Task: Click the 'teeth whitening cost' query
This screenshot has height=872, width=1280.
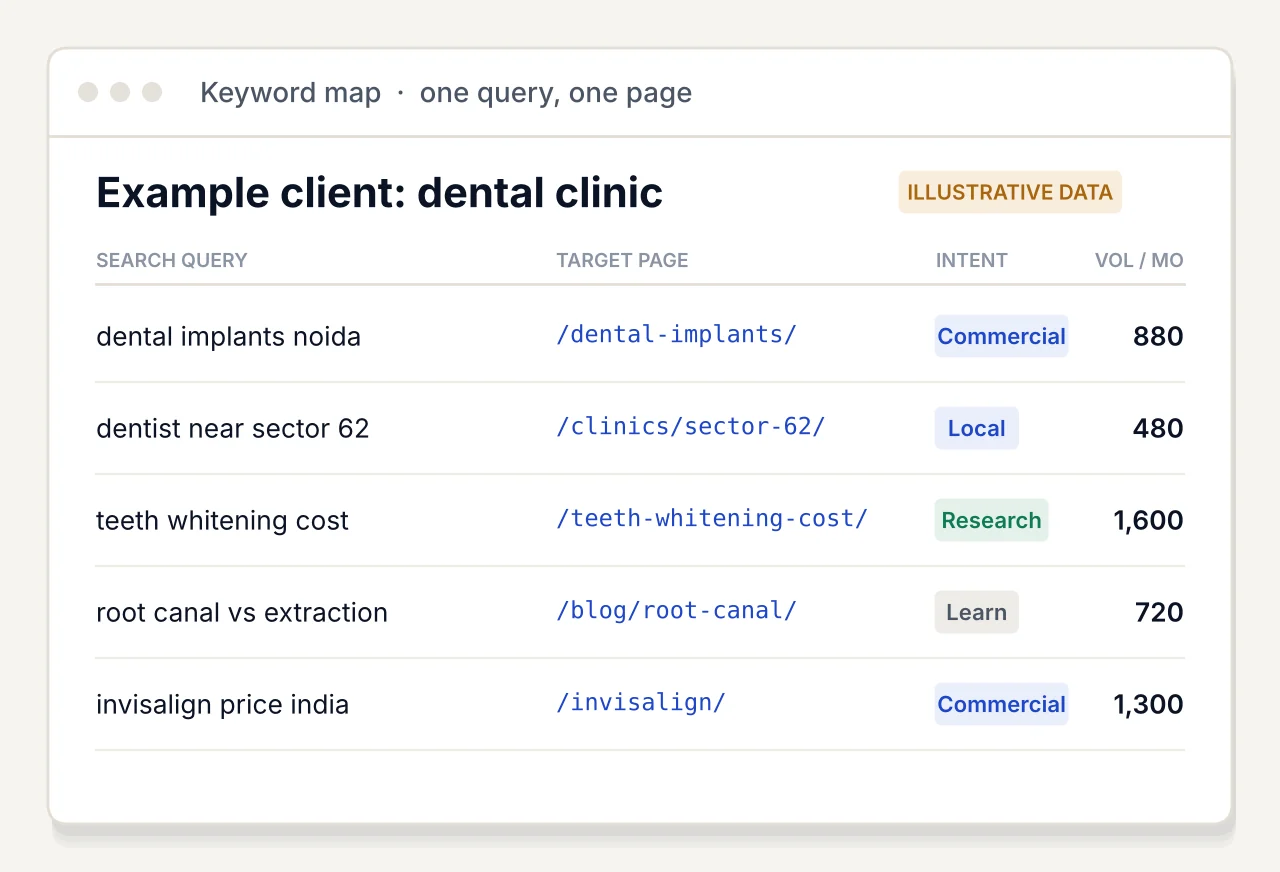Action: coord(222,520)
